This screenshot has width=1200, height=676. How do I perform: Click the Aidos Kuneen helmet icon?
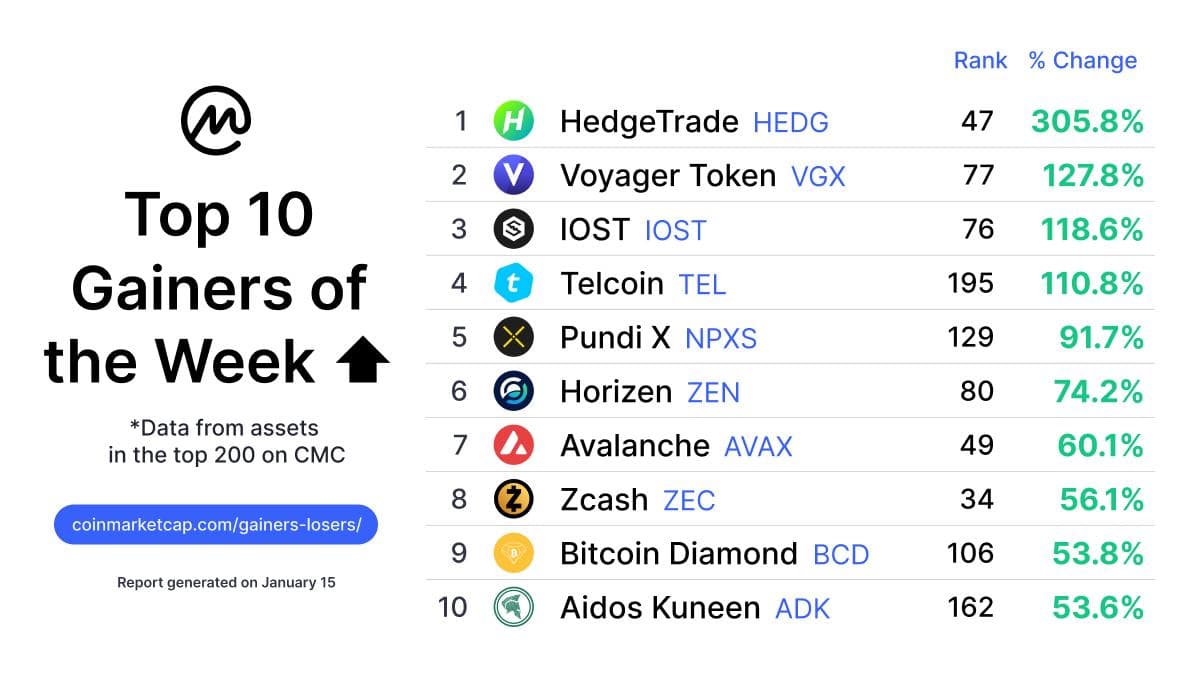(514, 607)
